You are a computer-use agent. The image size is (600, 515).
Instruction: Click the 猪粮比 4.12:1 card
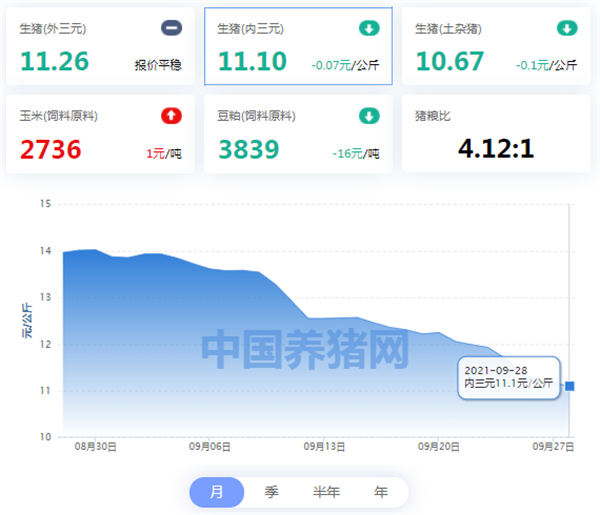pos(496,134)
